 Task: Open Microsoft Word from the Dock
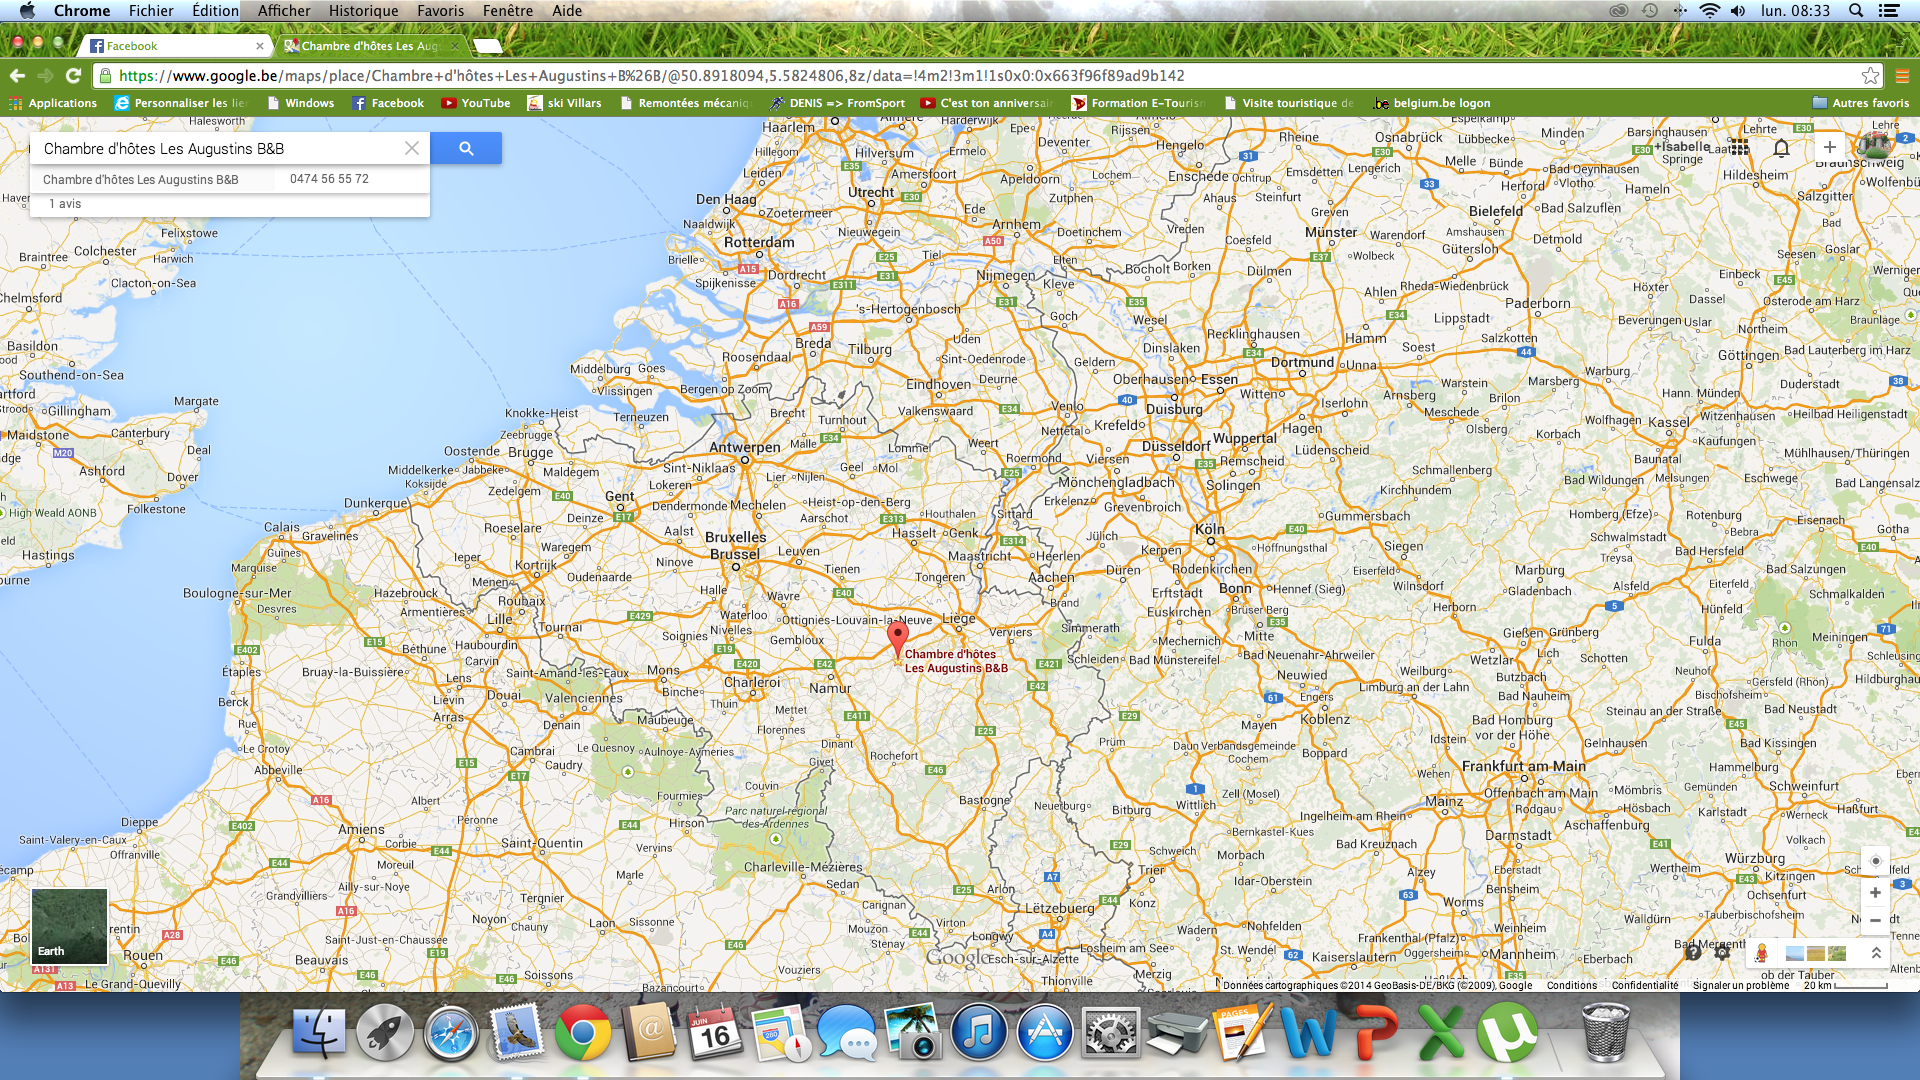[1308, 1033]
